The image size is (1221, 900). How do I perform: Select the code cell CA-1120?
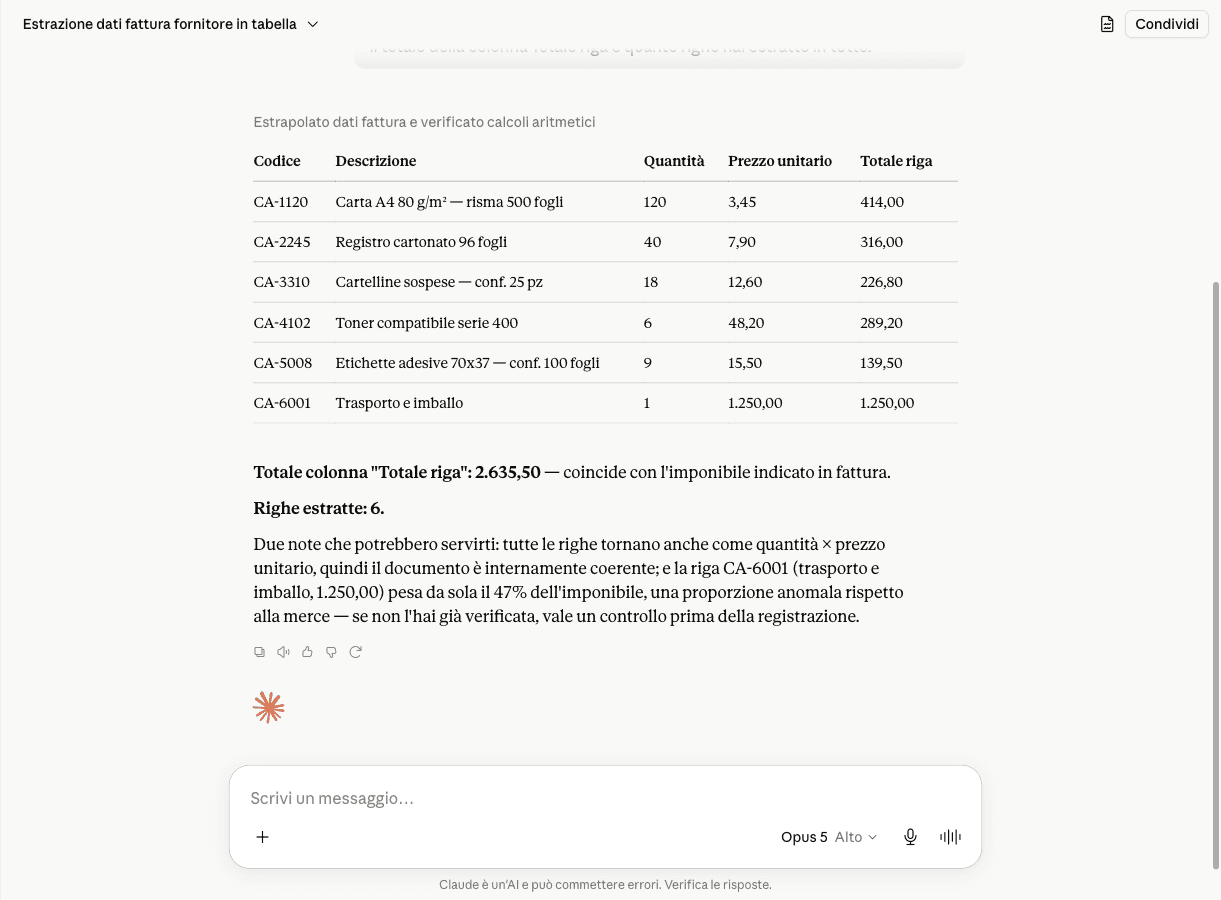(x=281, y=202)
